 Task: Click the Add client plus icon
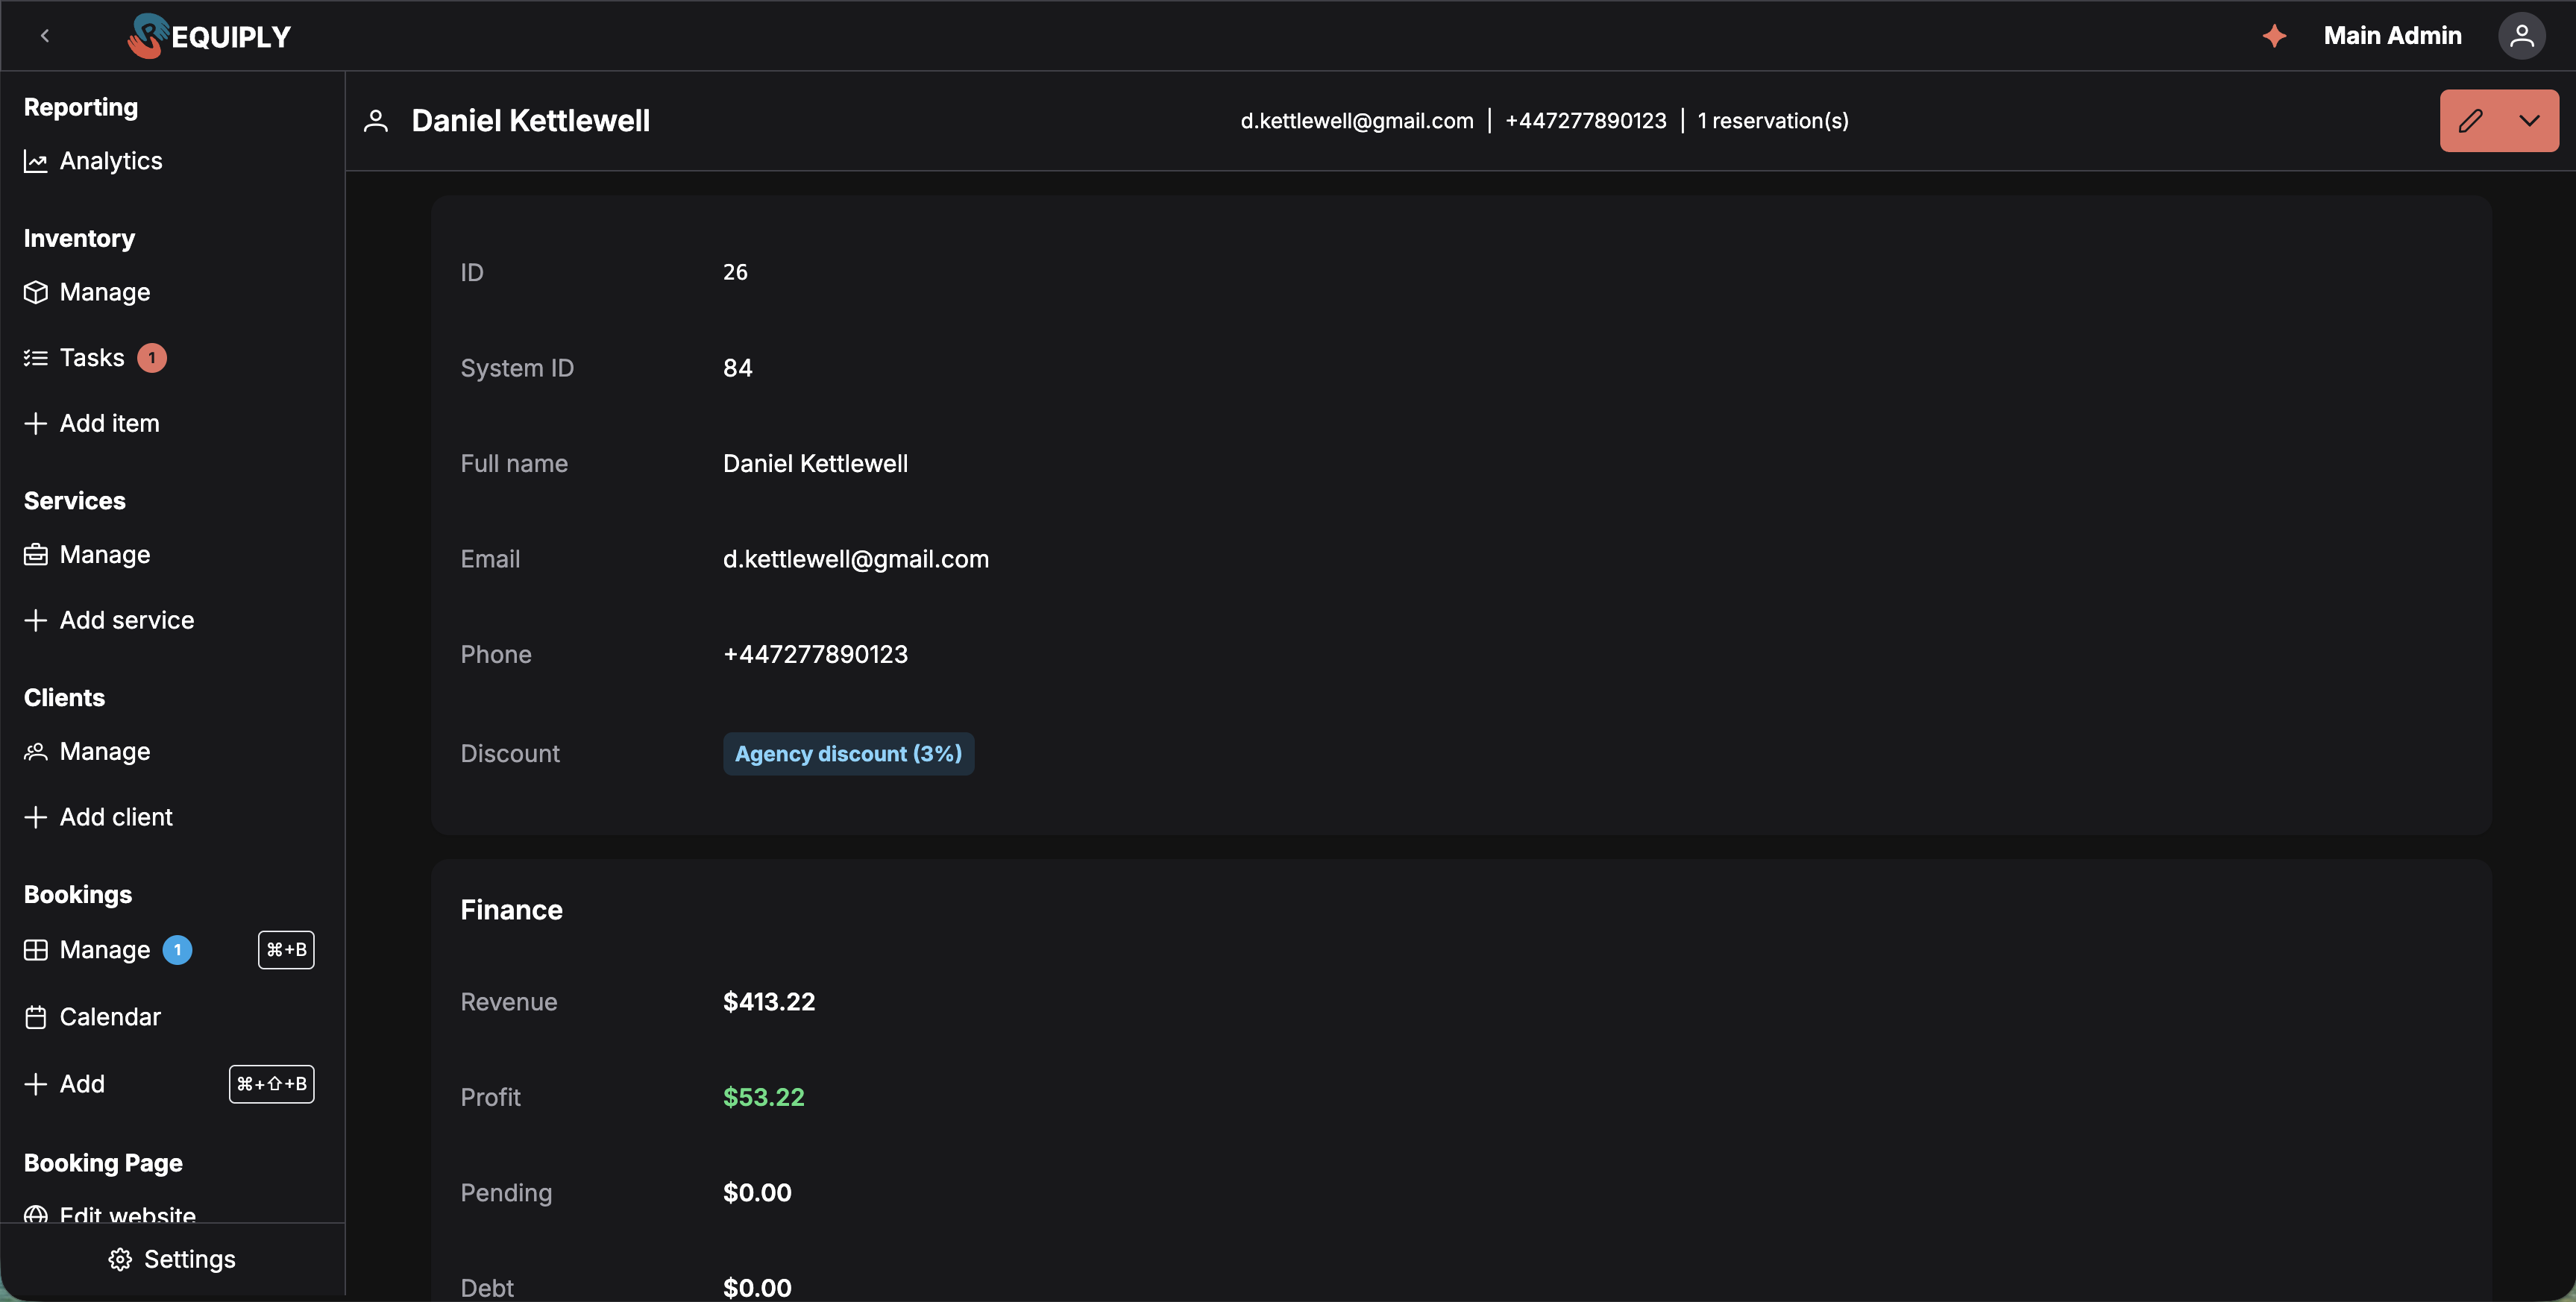click(36, 818)
